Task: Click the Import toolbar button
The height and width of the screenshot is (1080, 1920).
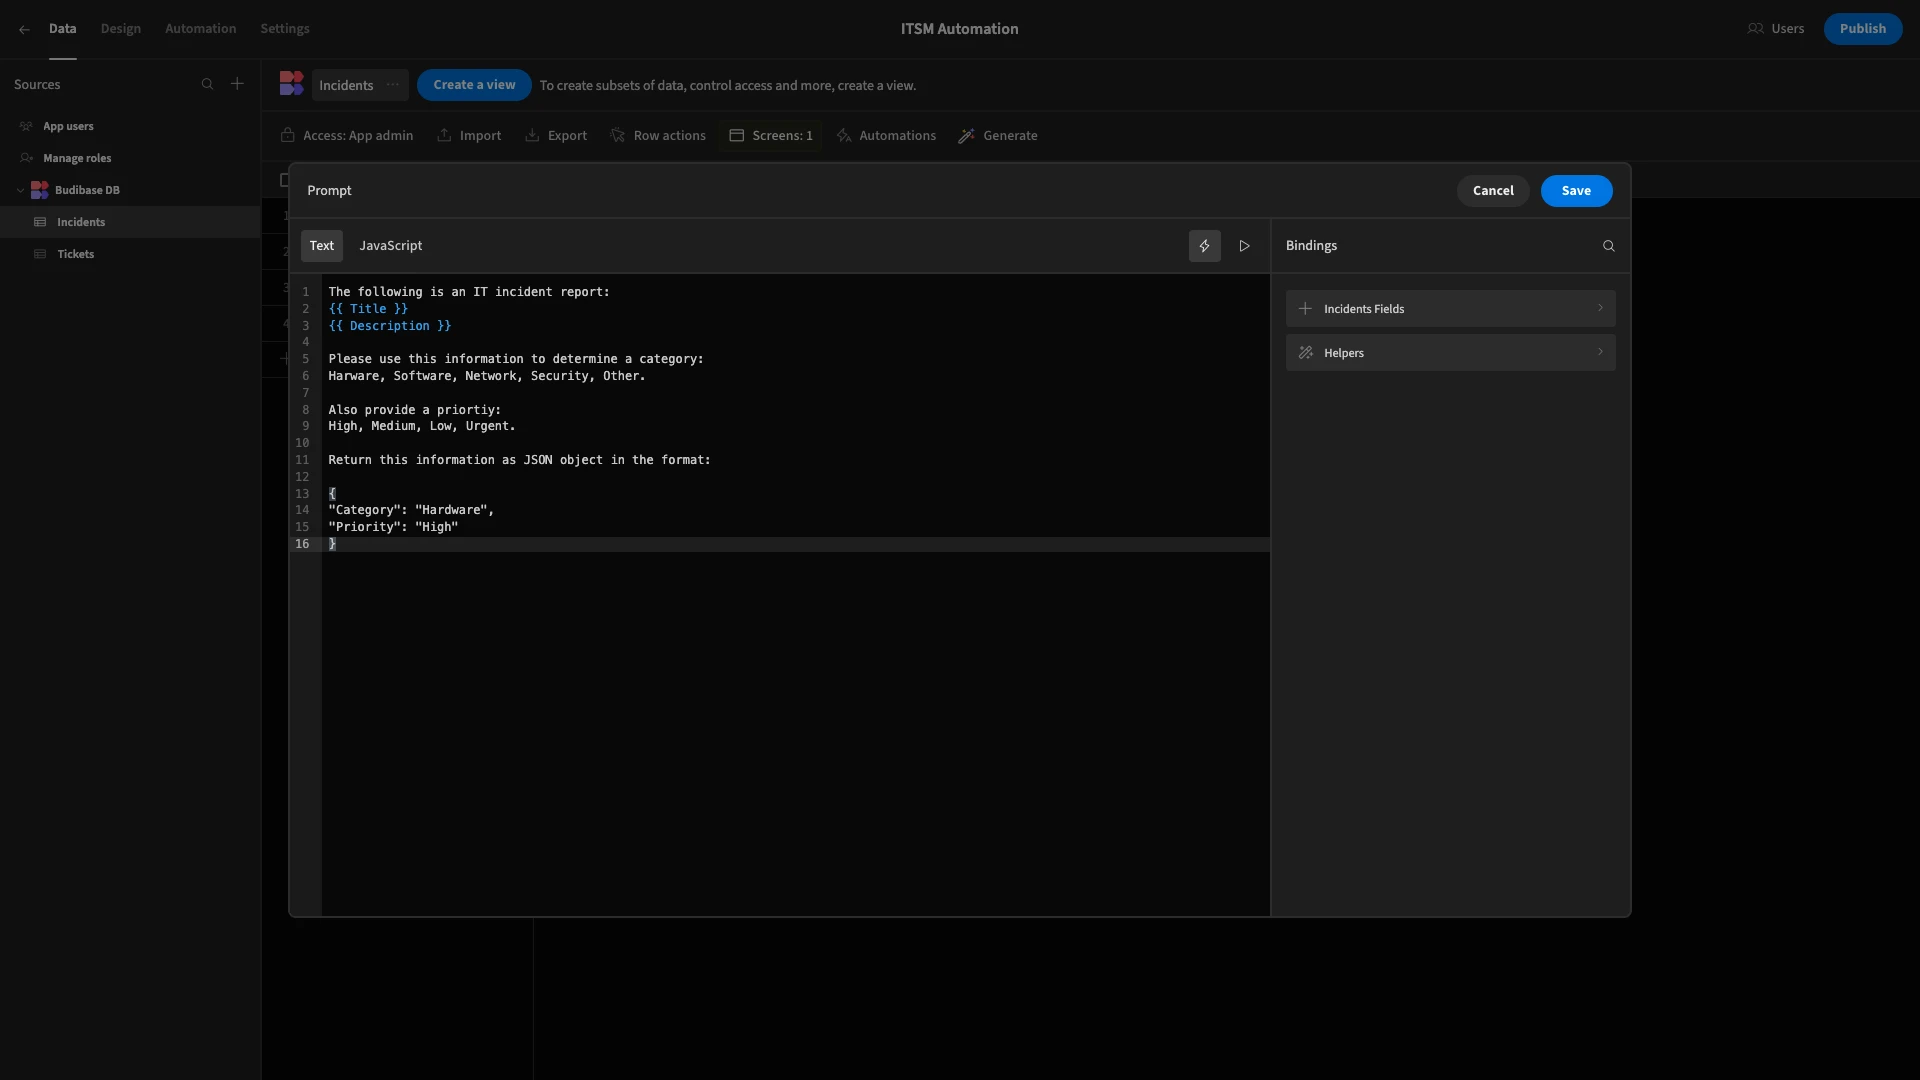Action: [469, 136]
